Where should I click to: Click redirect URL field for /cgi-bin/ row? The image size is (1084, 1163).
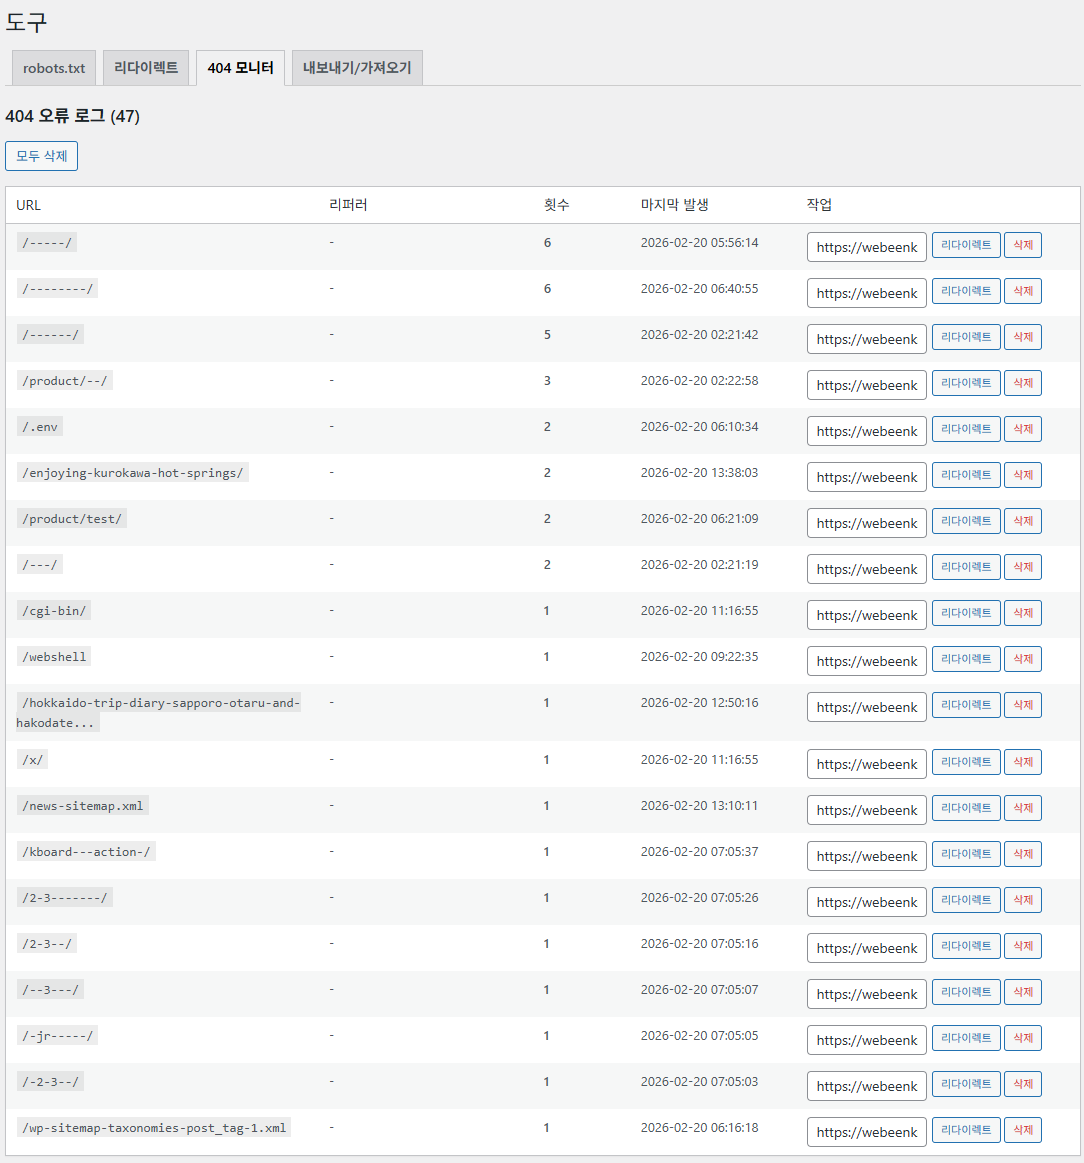click(x=866, y=615)
